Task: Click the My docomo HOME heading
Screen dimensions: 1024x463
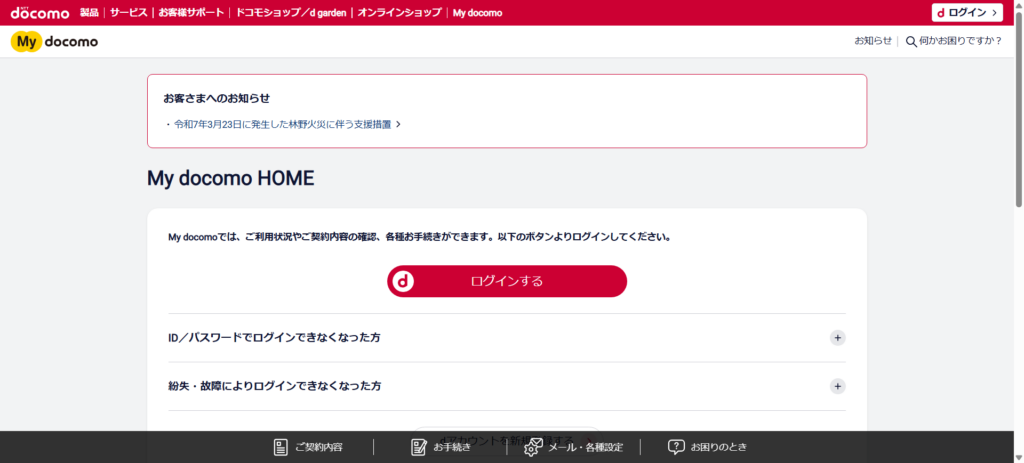Action: pos(231,178)
